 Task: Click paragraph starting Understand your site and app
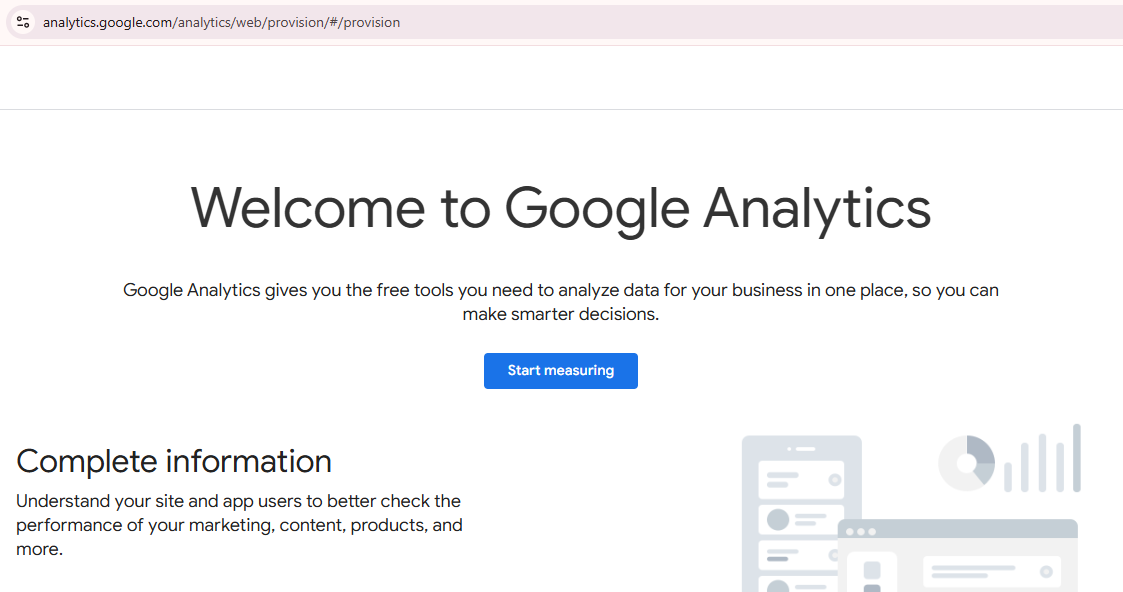tap(239, 525)
